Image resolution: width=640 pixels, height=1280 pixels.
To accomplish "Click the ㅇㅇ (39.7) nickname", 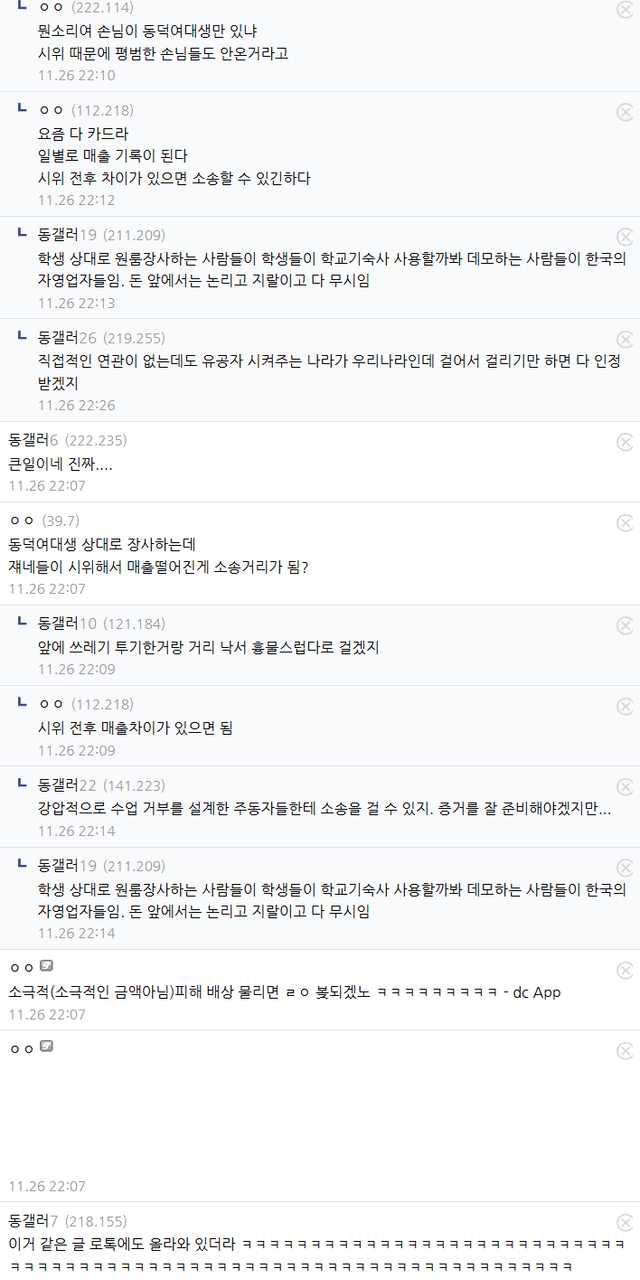I will [22, 520].
